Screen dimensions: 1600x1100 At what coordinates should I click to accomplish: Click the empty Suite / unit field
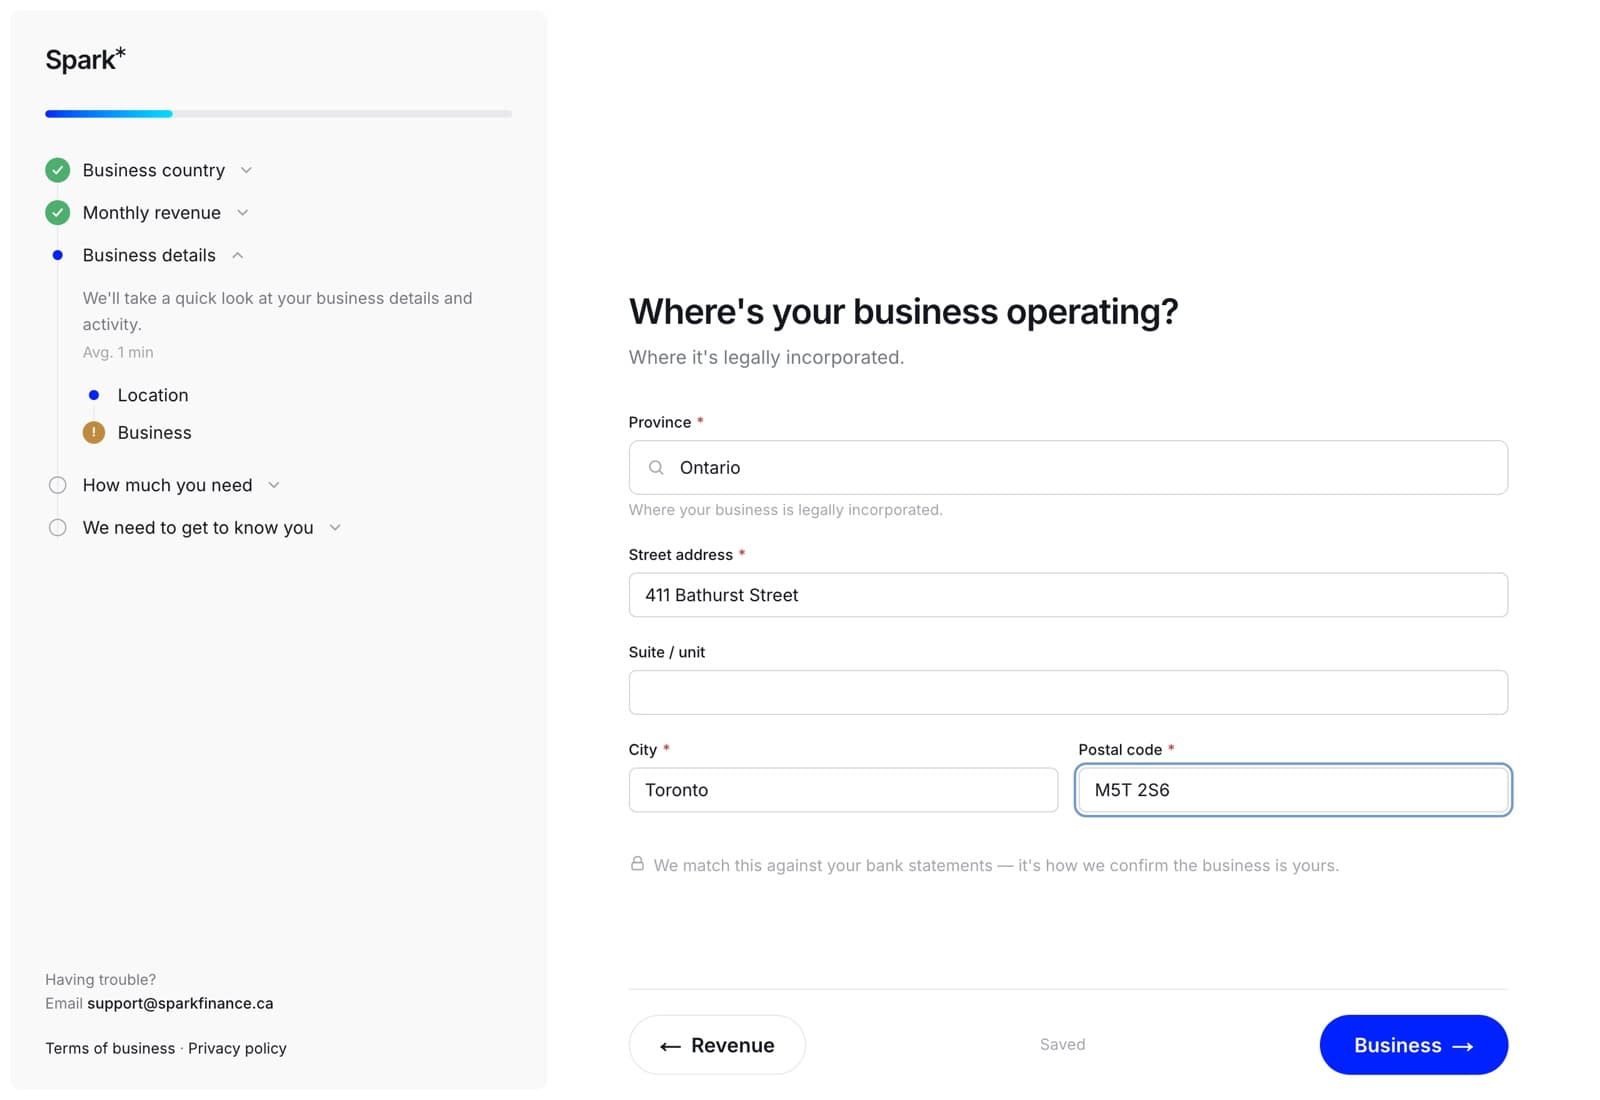[x=1068, y=692]
